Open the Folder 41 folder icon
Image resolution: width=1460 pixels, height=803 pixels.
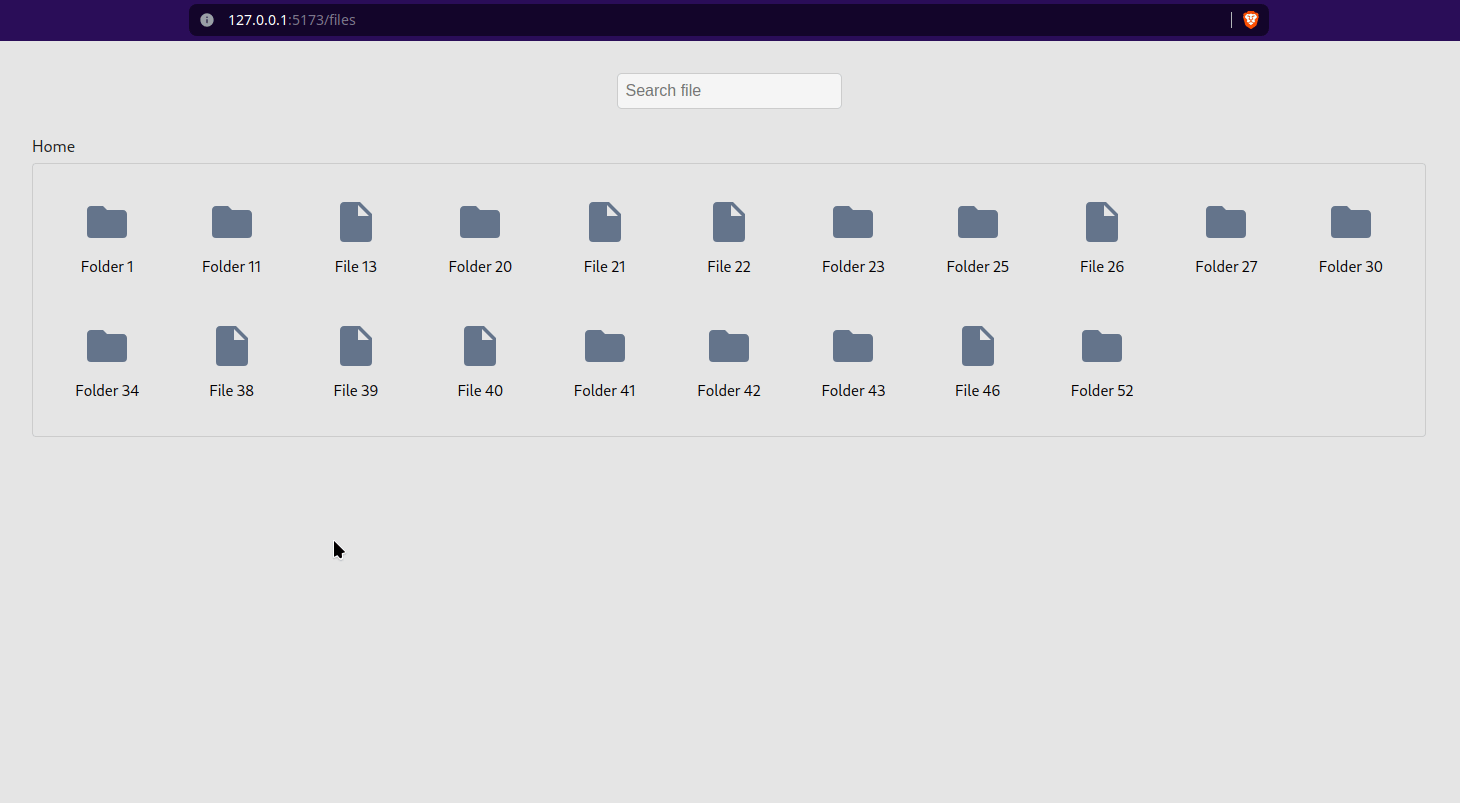click(x=605, y=346)
